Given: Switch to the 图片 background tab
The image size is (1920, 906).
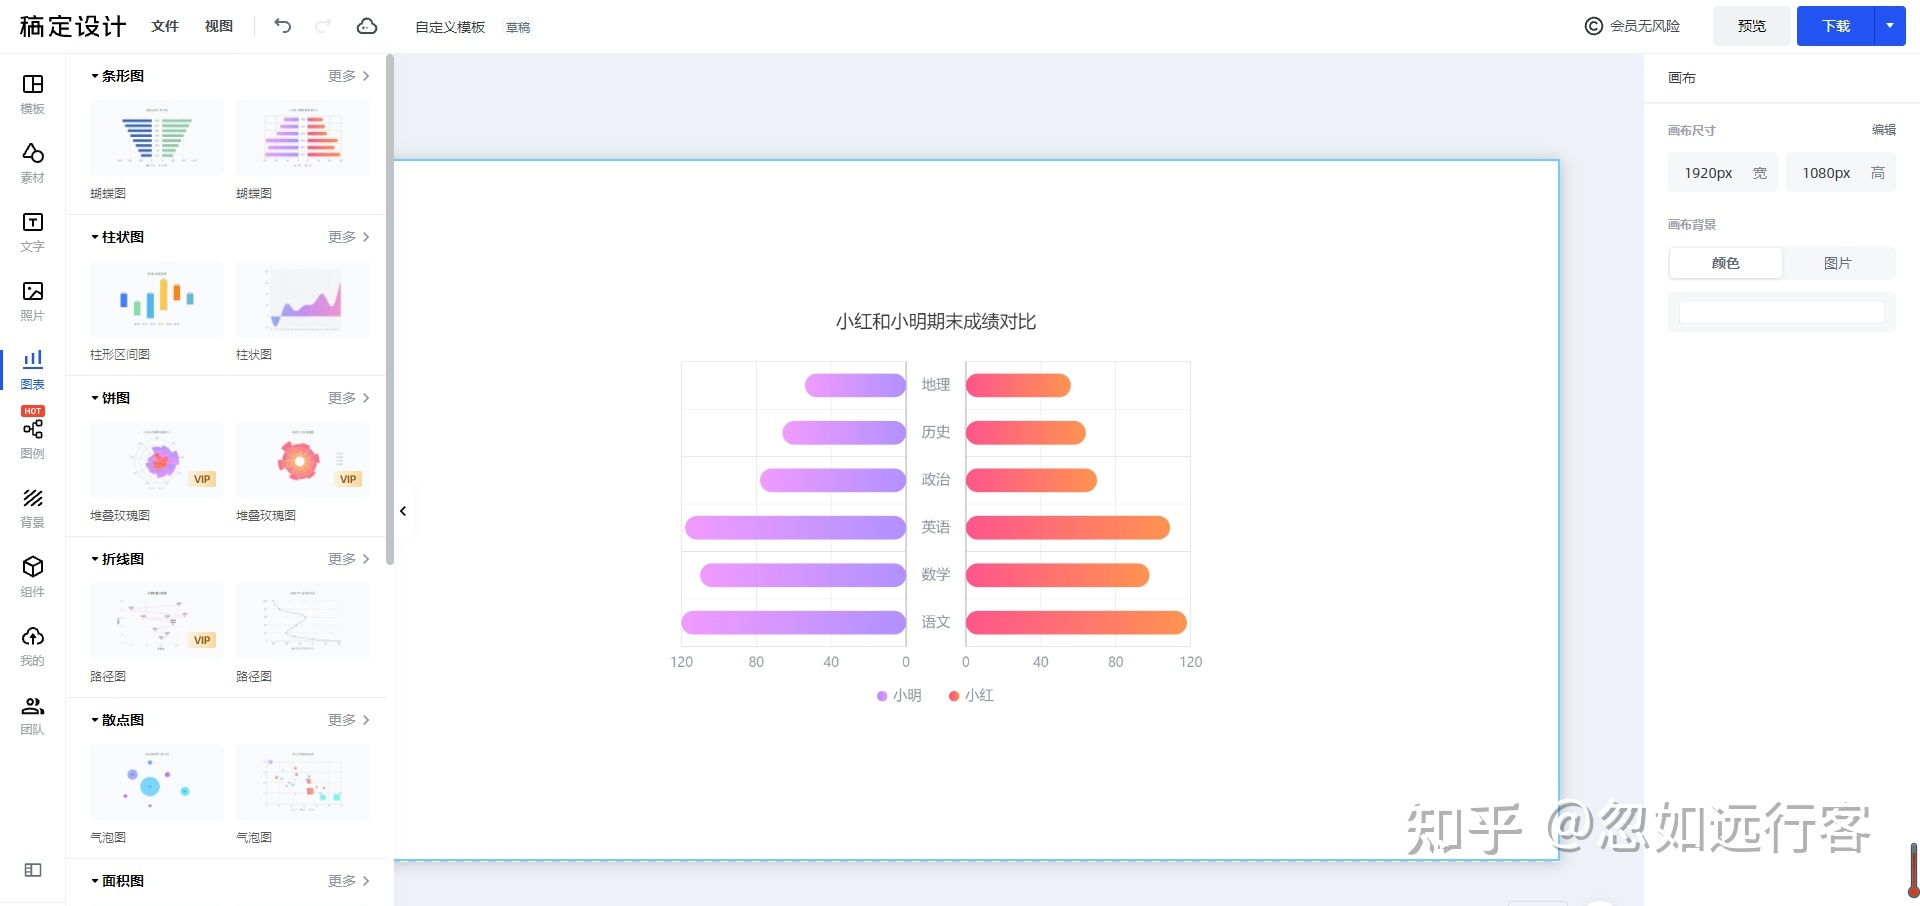Looking at the screenshot, I should click(1838, 263).
